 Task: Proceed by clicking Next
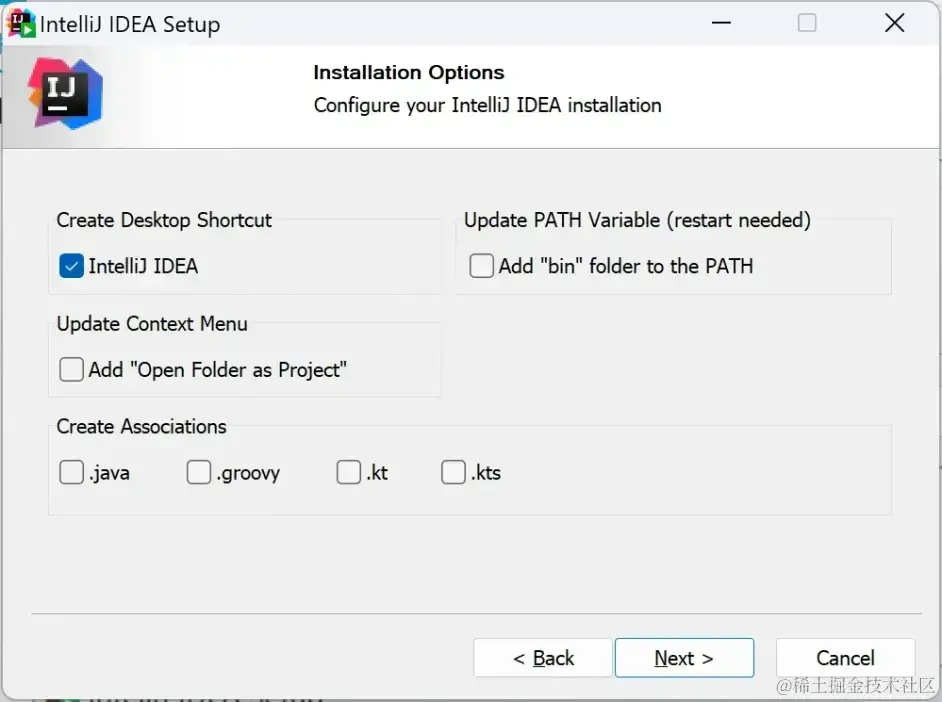tap(684, 658)
